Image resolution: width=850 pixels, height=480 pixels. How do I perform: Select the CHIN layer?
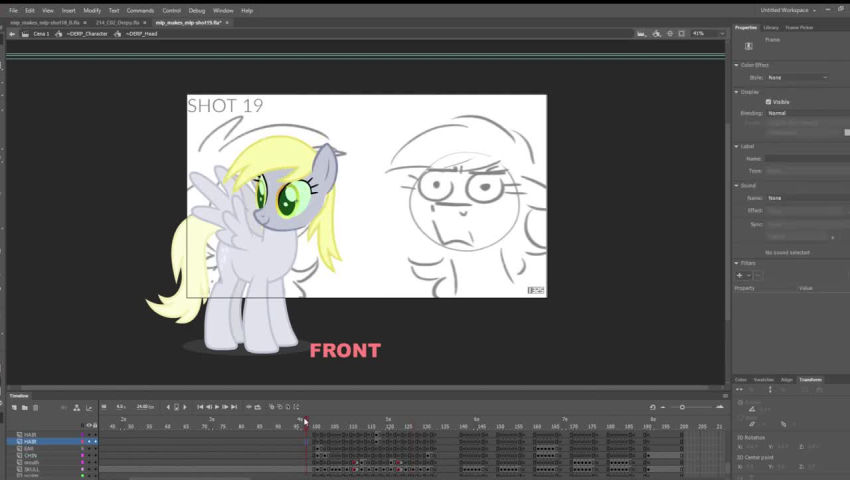(x=30, y=456)
